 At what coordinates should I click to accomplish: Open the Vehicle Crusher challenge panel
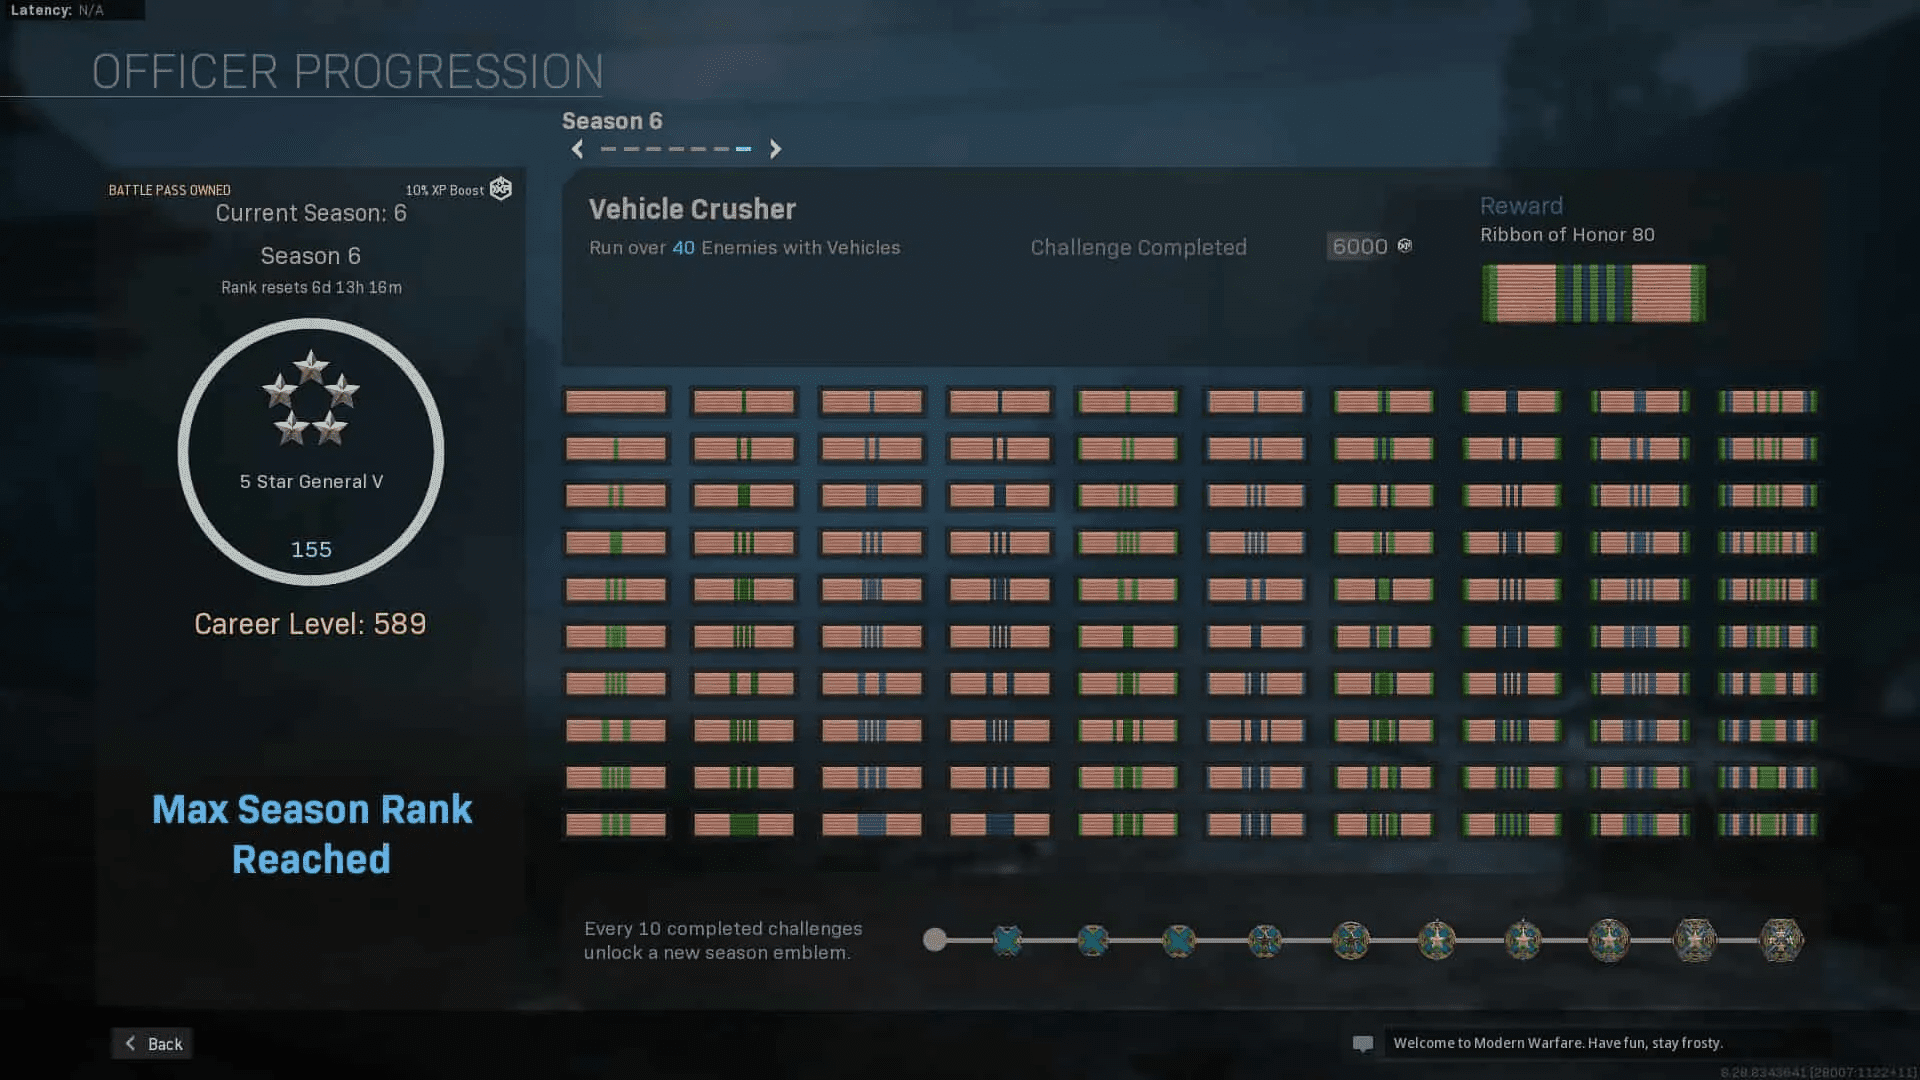(x=692, y=209)
